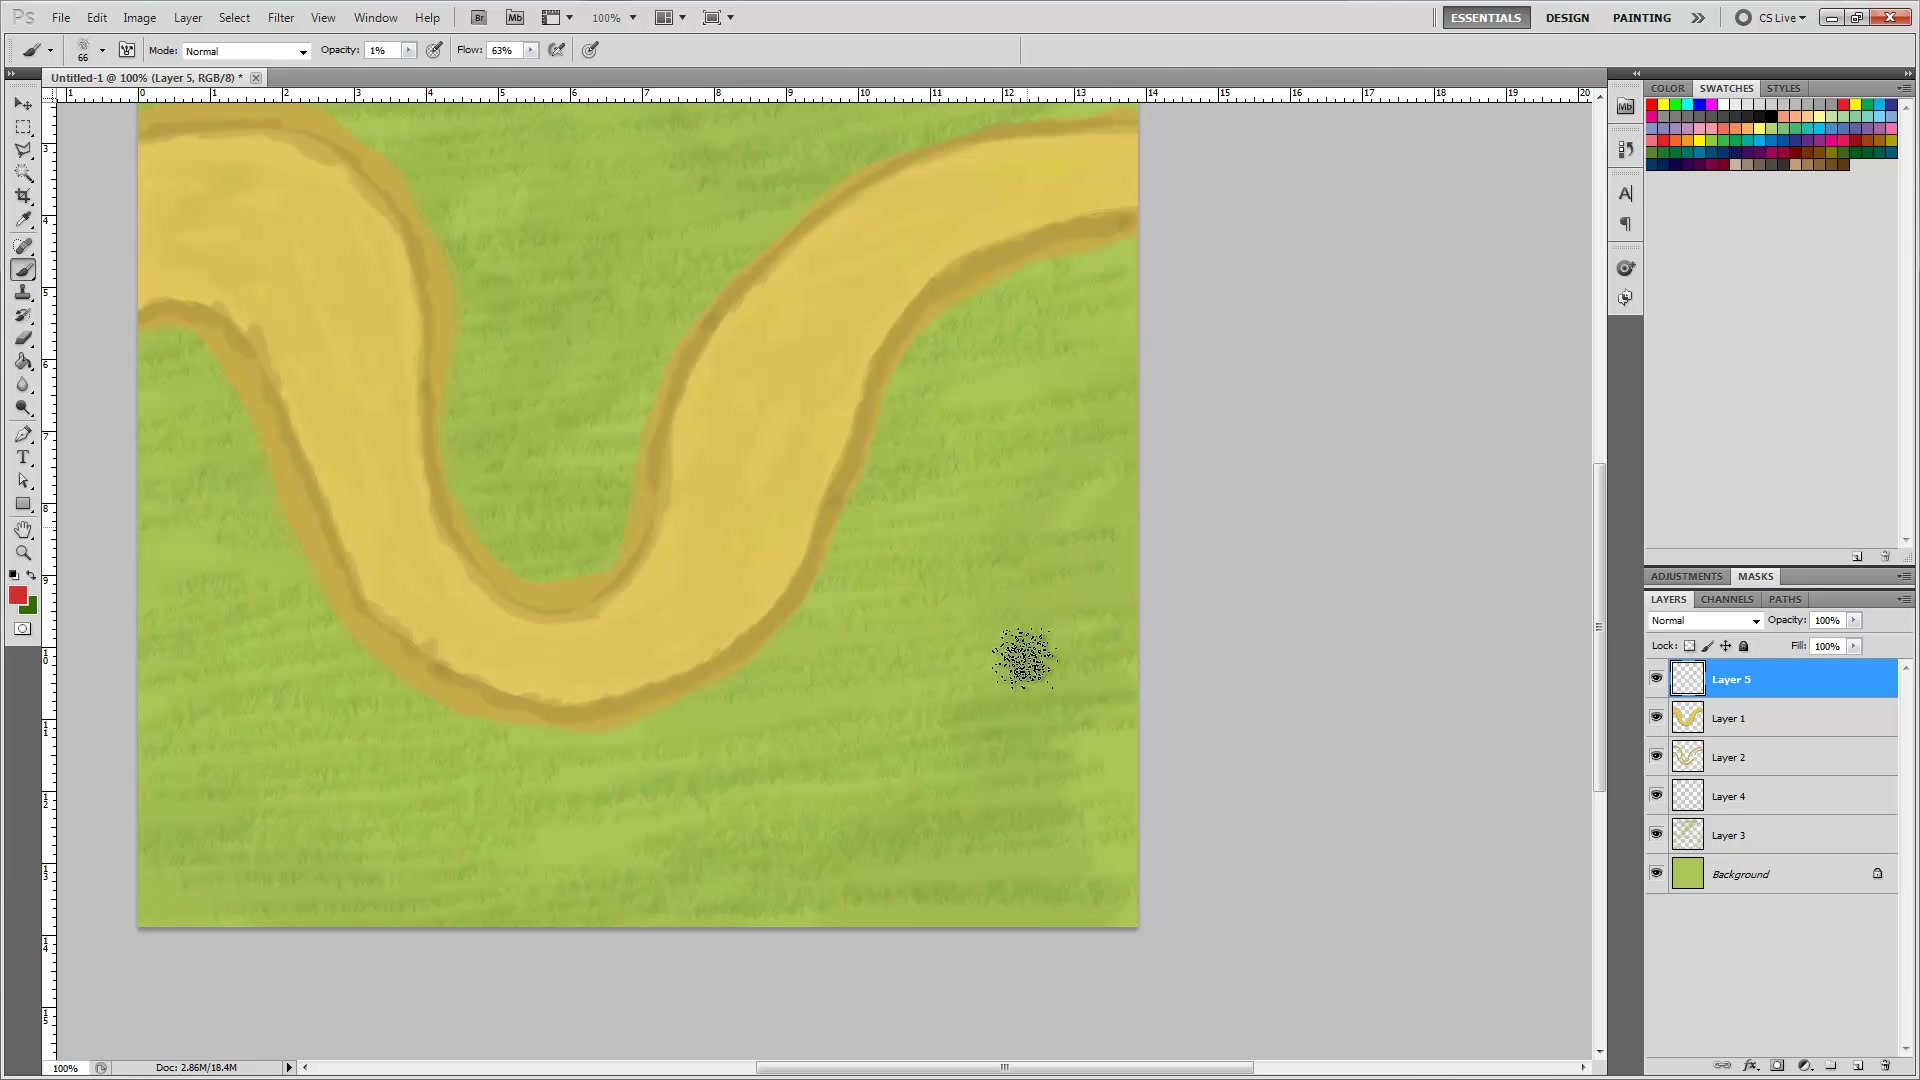The width and height of the screenshot is (1920, 1080).
Task: Toggle the Brush panel button
Action: point(127,50)
